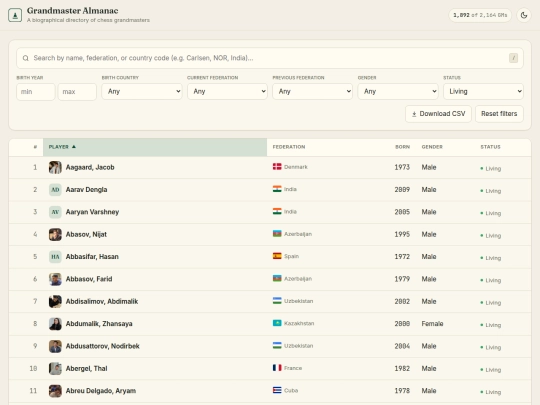
Task: Click the Kazakhstan federation name
Action: click(x=299, y=323)
